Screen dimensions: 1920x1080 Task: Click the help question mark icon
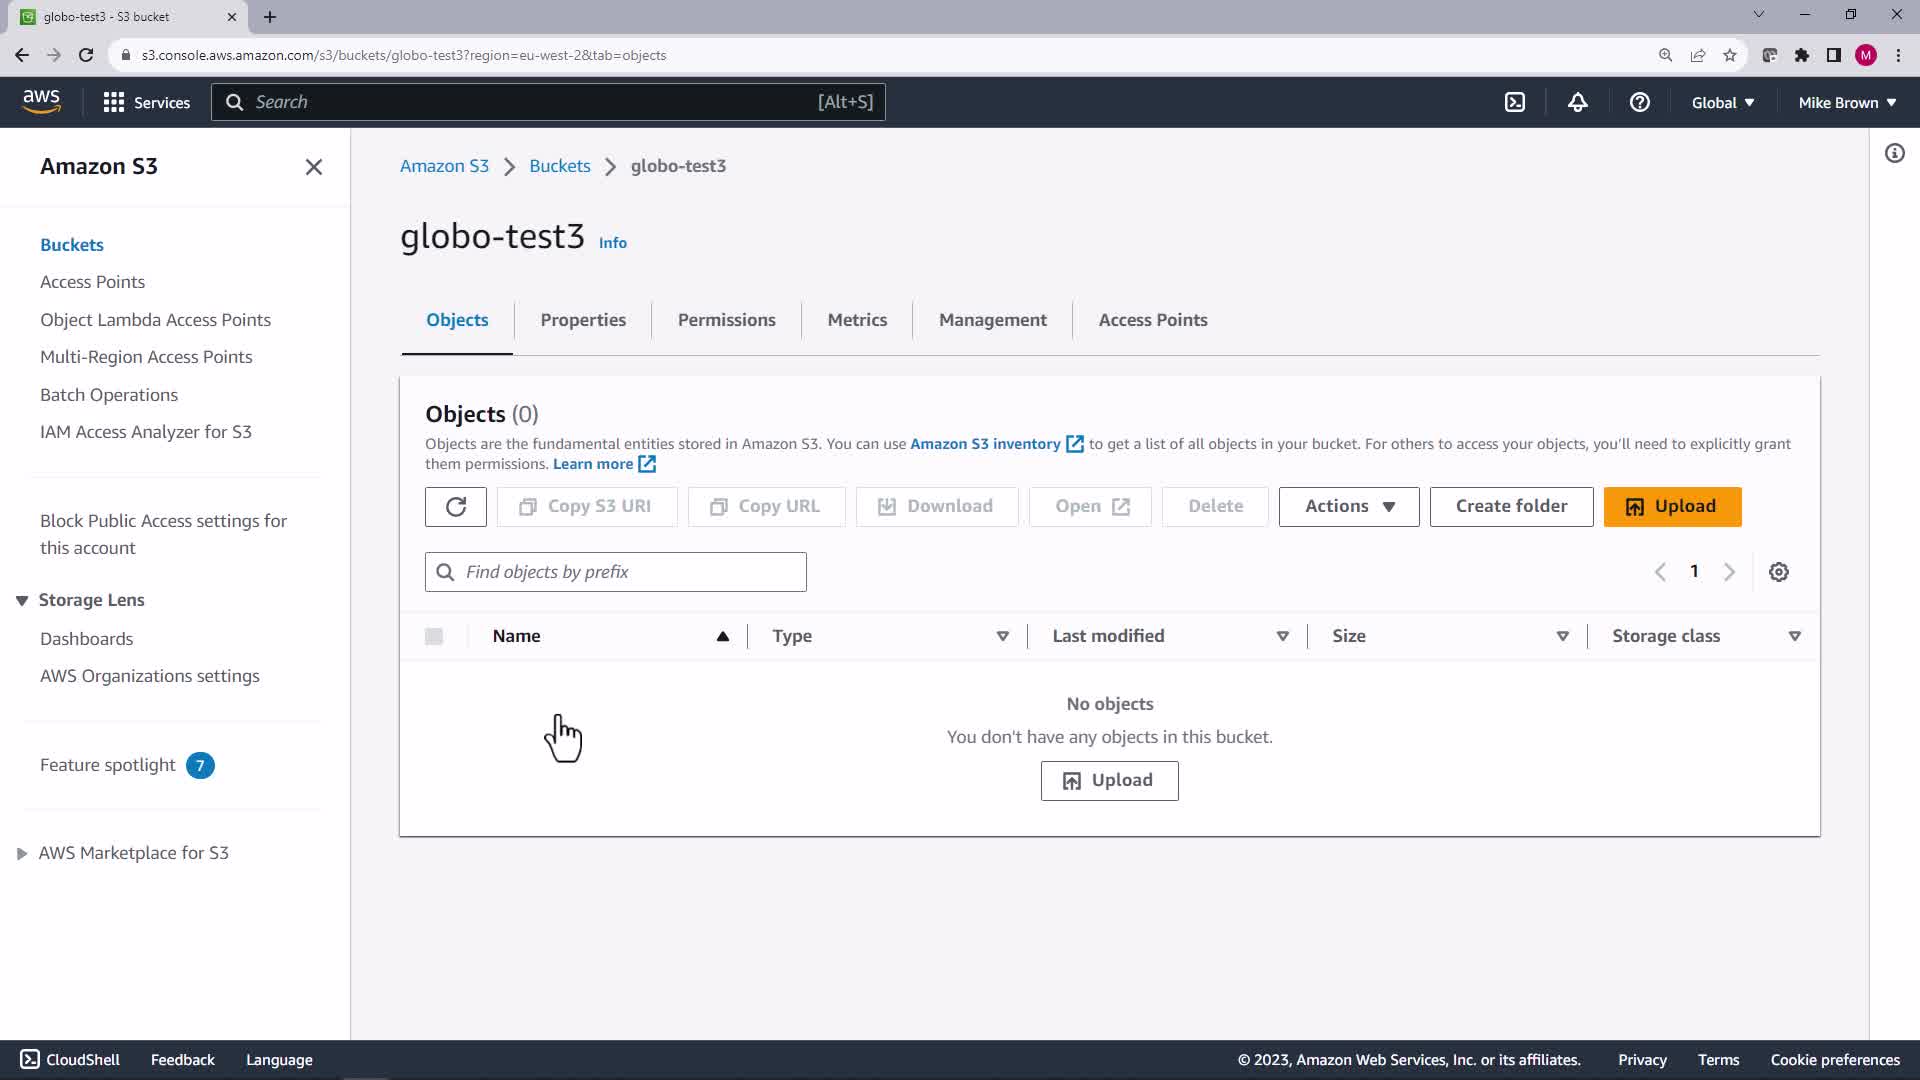(1639, 102)
